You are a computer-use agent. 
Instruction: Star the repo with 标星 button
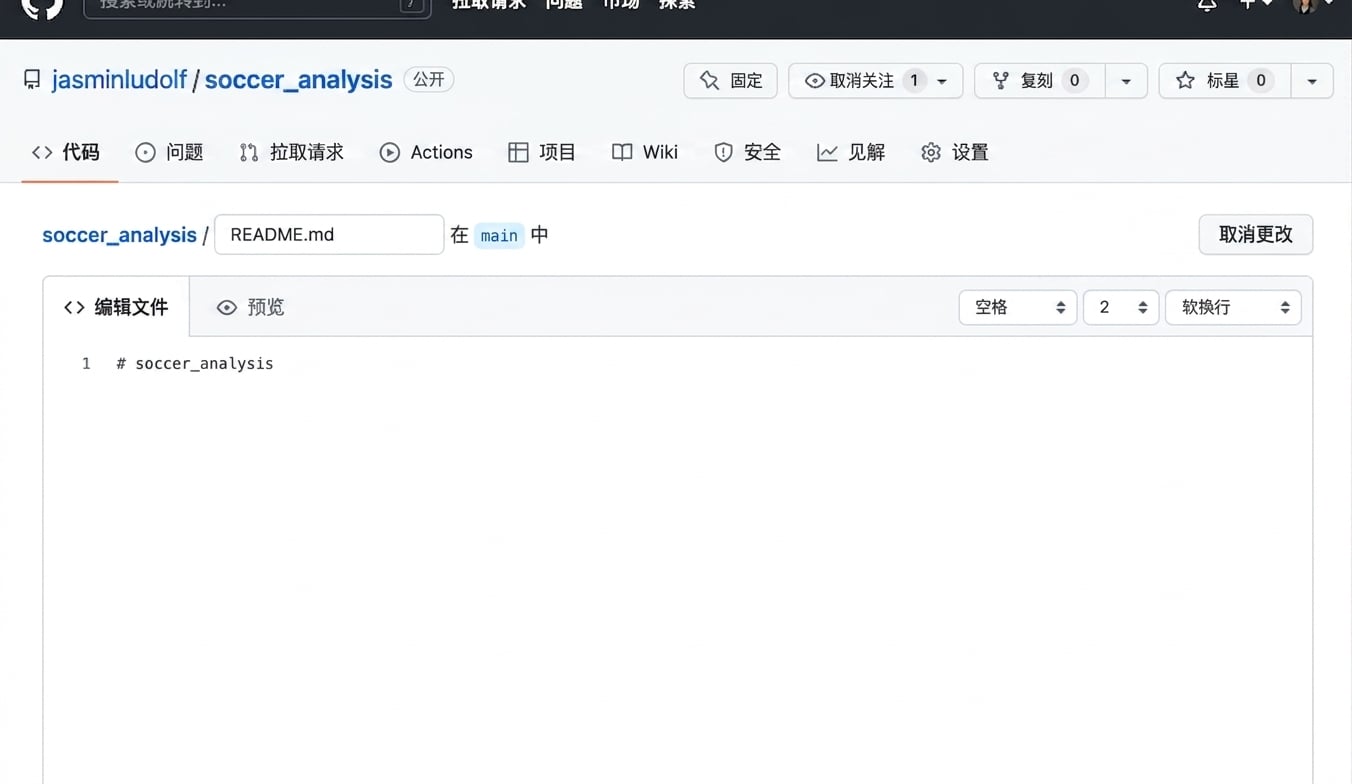[x=1225, y=81]
